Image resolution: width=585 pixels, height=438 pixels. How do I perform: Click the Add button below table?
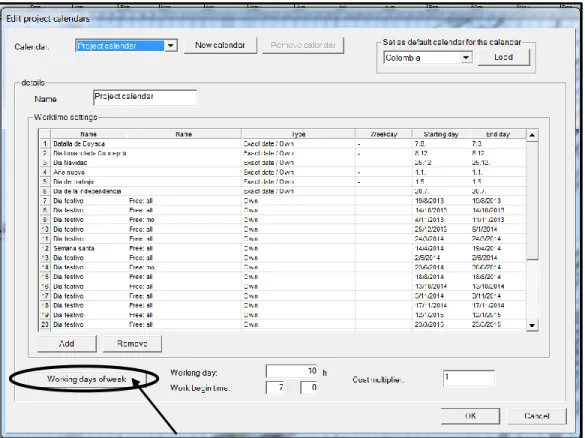(x=67, y=343)
